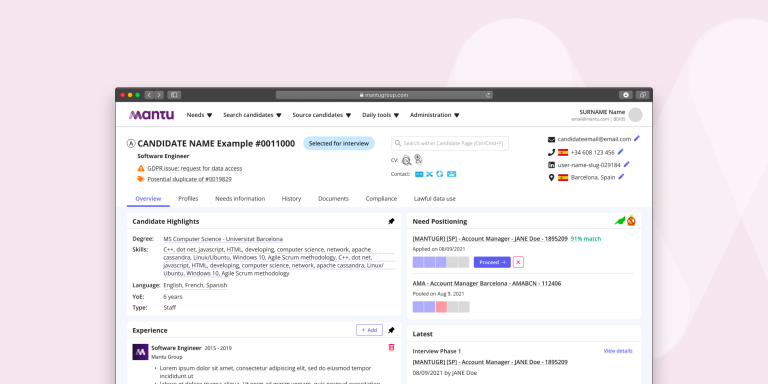Edit the phone number with pencil icon
768x384 pixels.
[621, 152]
